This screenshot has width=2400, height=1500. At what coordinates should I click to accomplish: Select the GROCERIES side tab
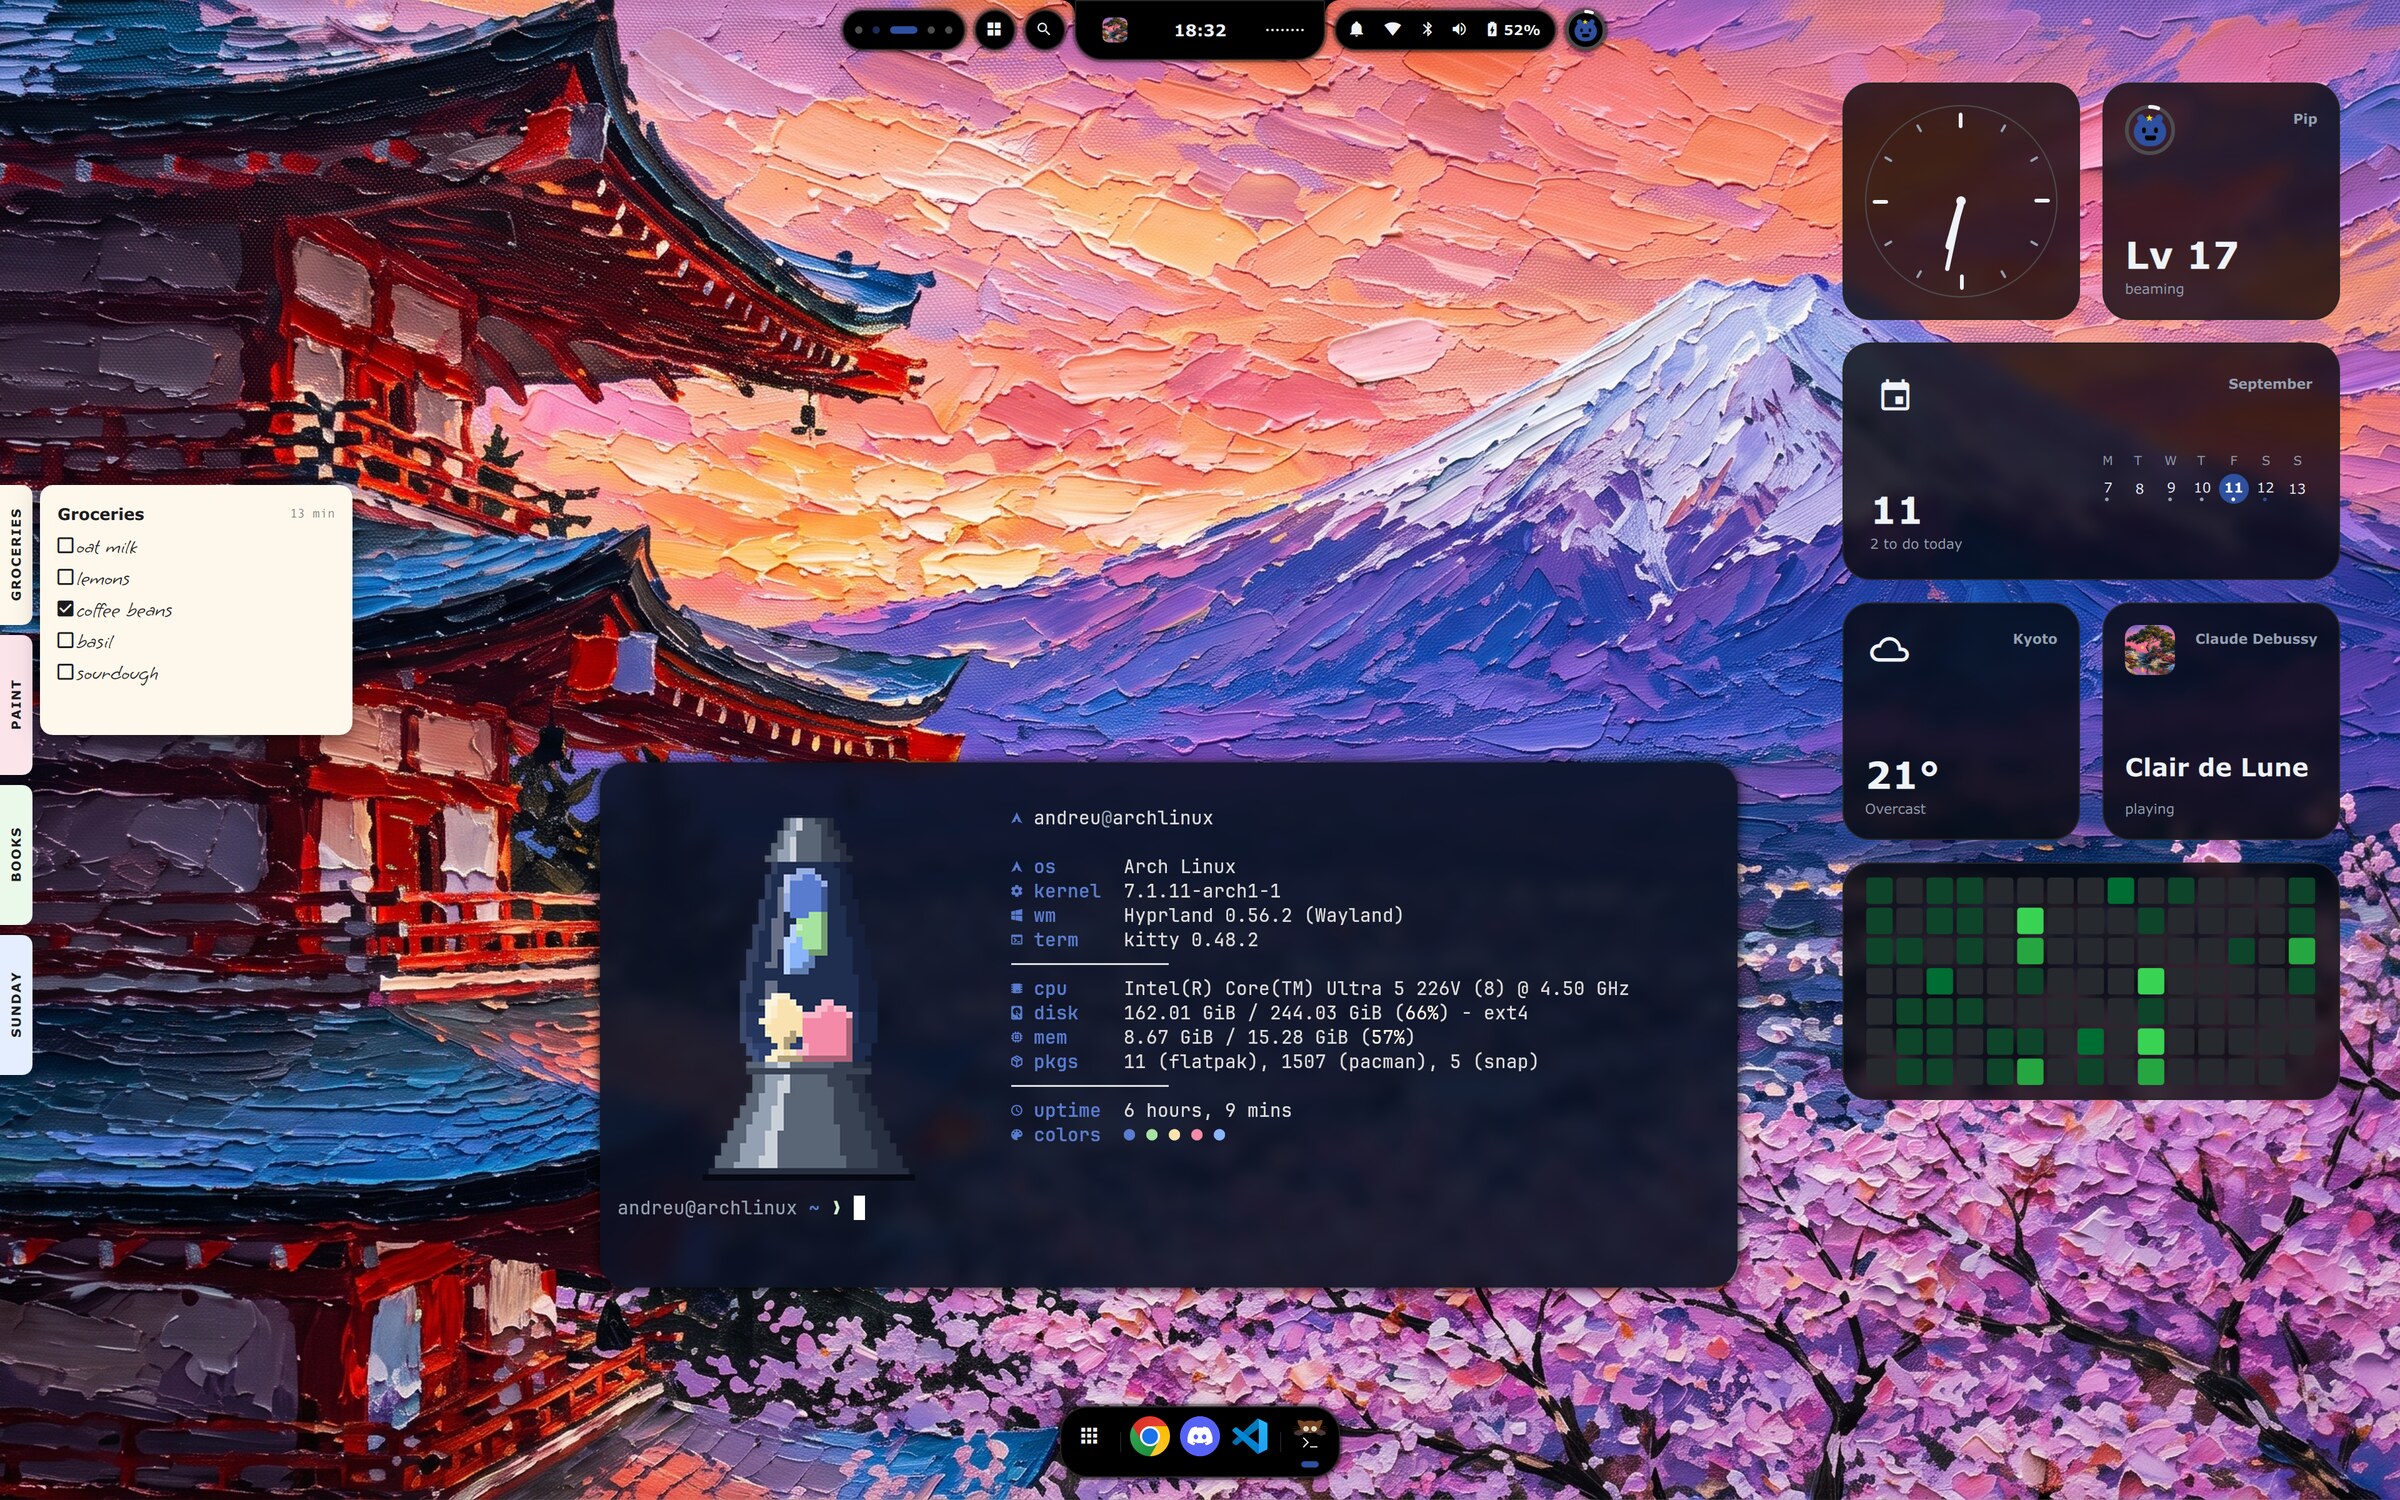click(15, 554)
